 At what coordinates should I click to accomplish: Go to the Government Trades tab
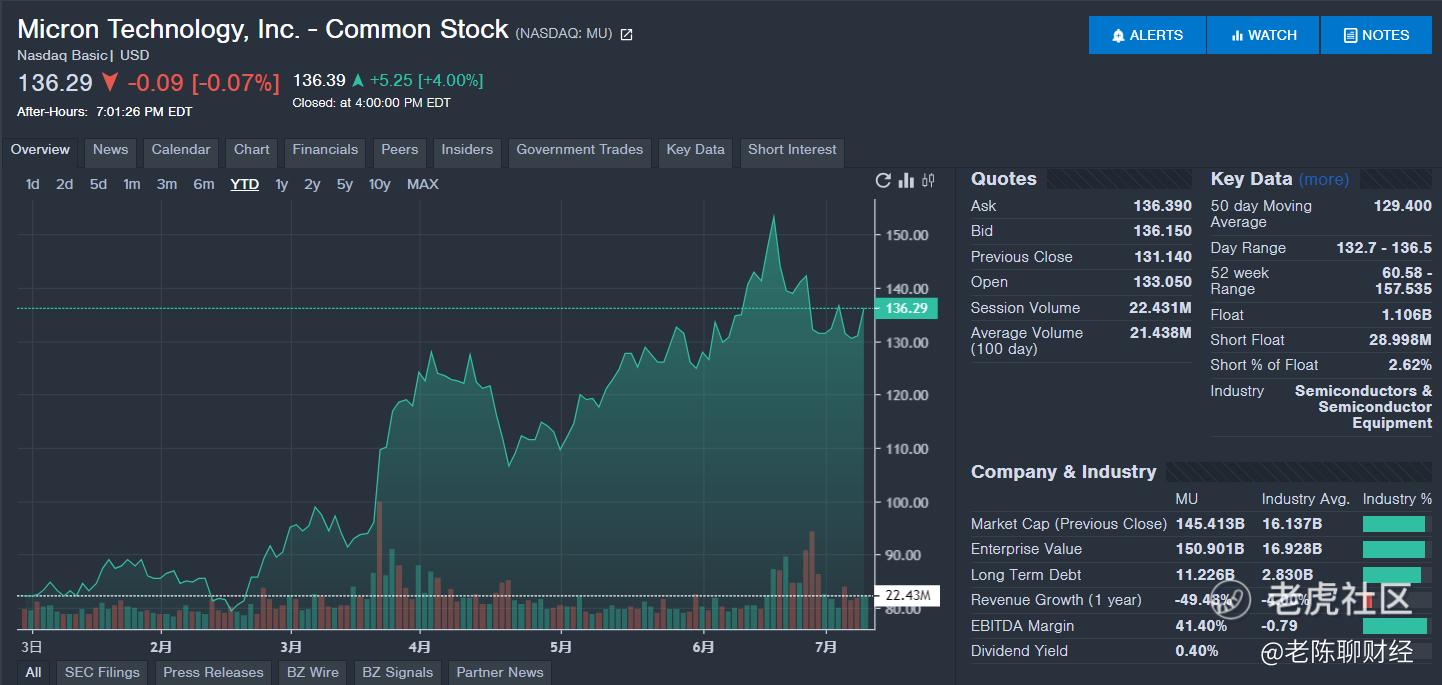pyautogui.click(x=579, y=150)
